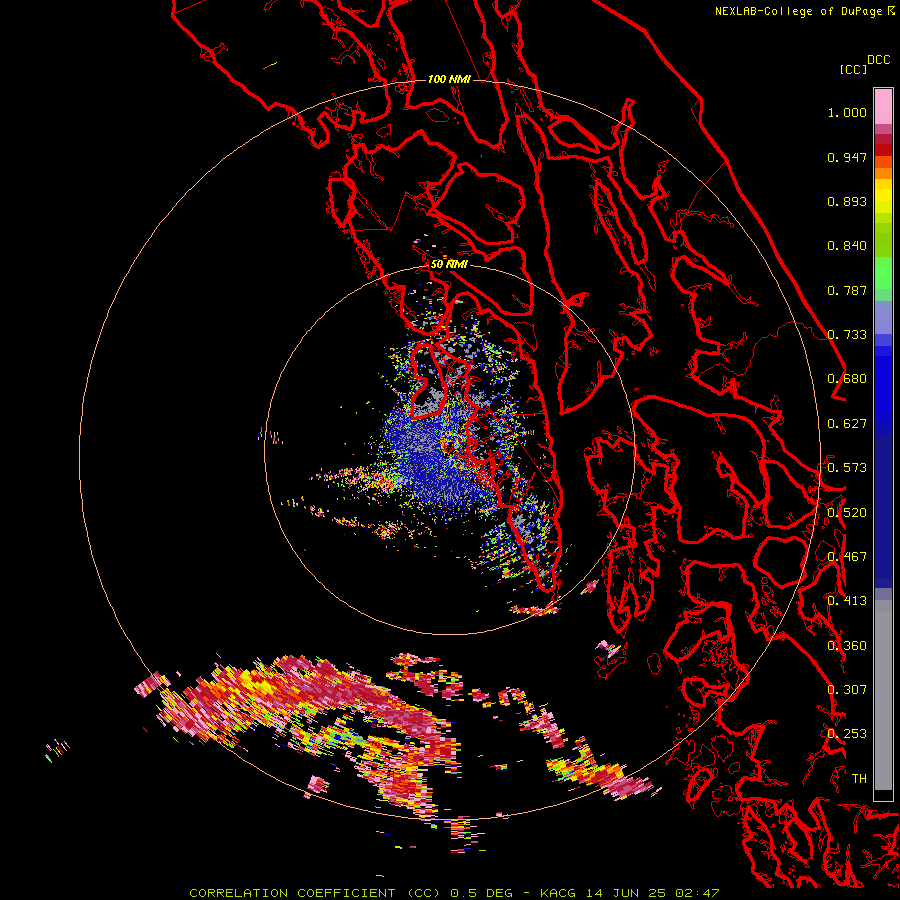900x900 pixels.
Task: Click the 1.000 scale value
Action: click(x=847, y=112)
